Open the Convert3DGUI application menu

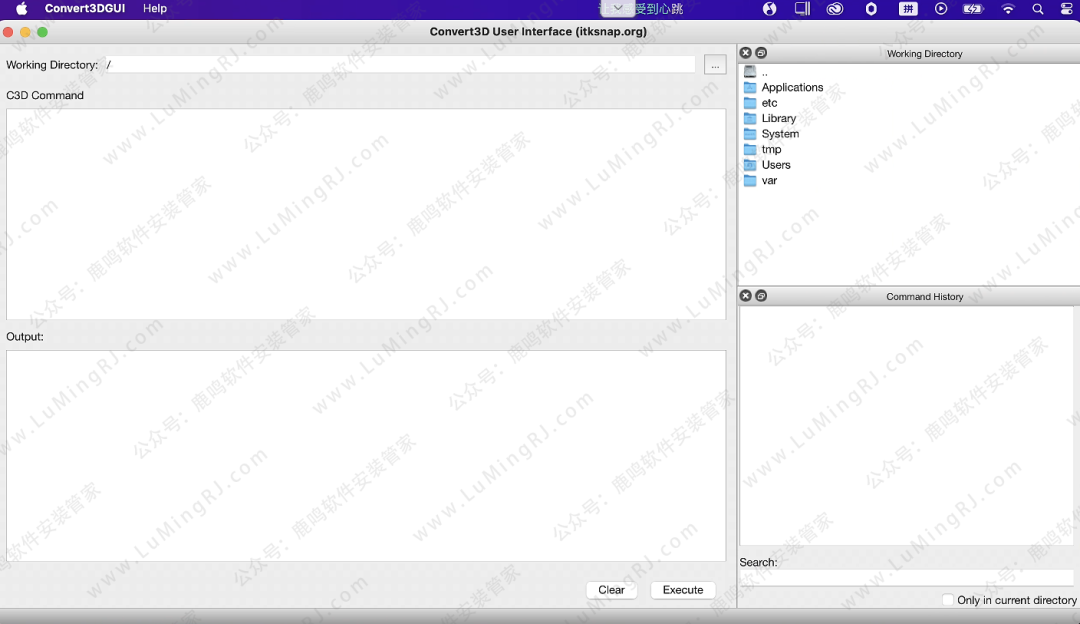tap(84, 8)
